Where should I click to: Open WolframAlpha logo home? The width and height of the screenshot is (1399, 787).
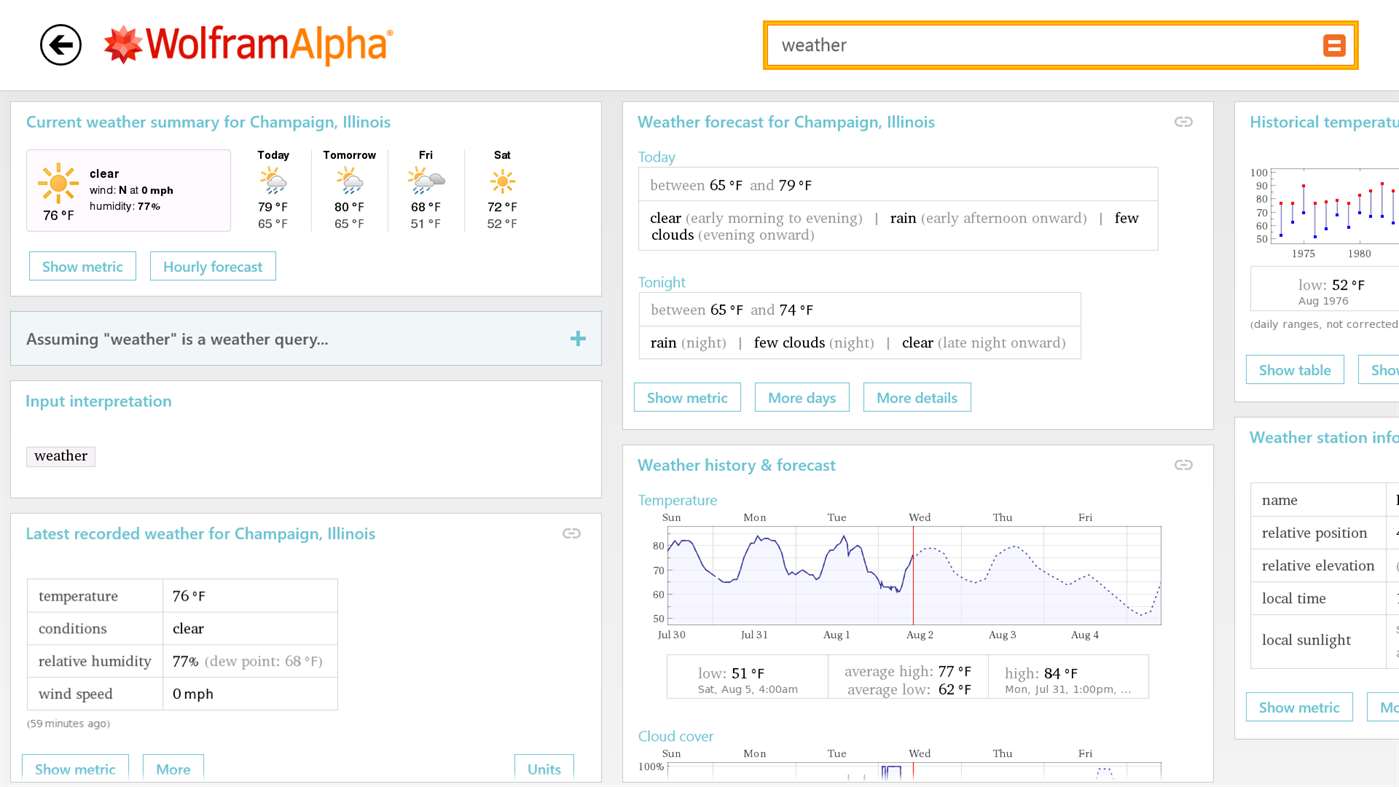pos(249,45)
